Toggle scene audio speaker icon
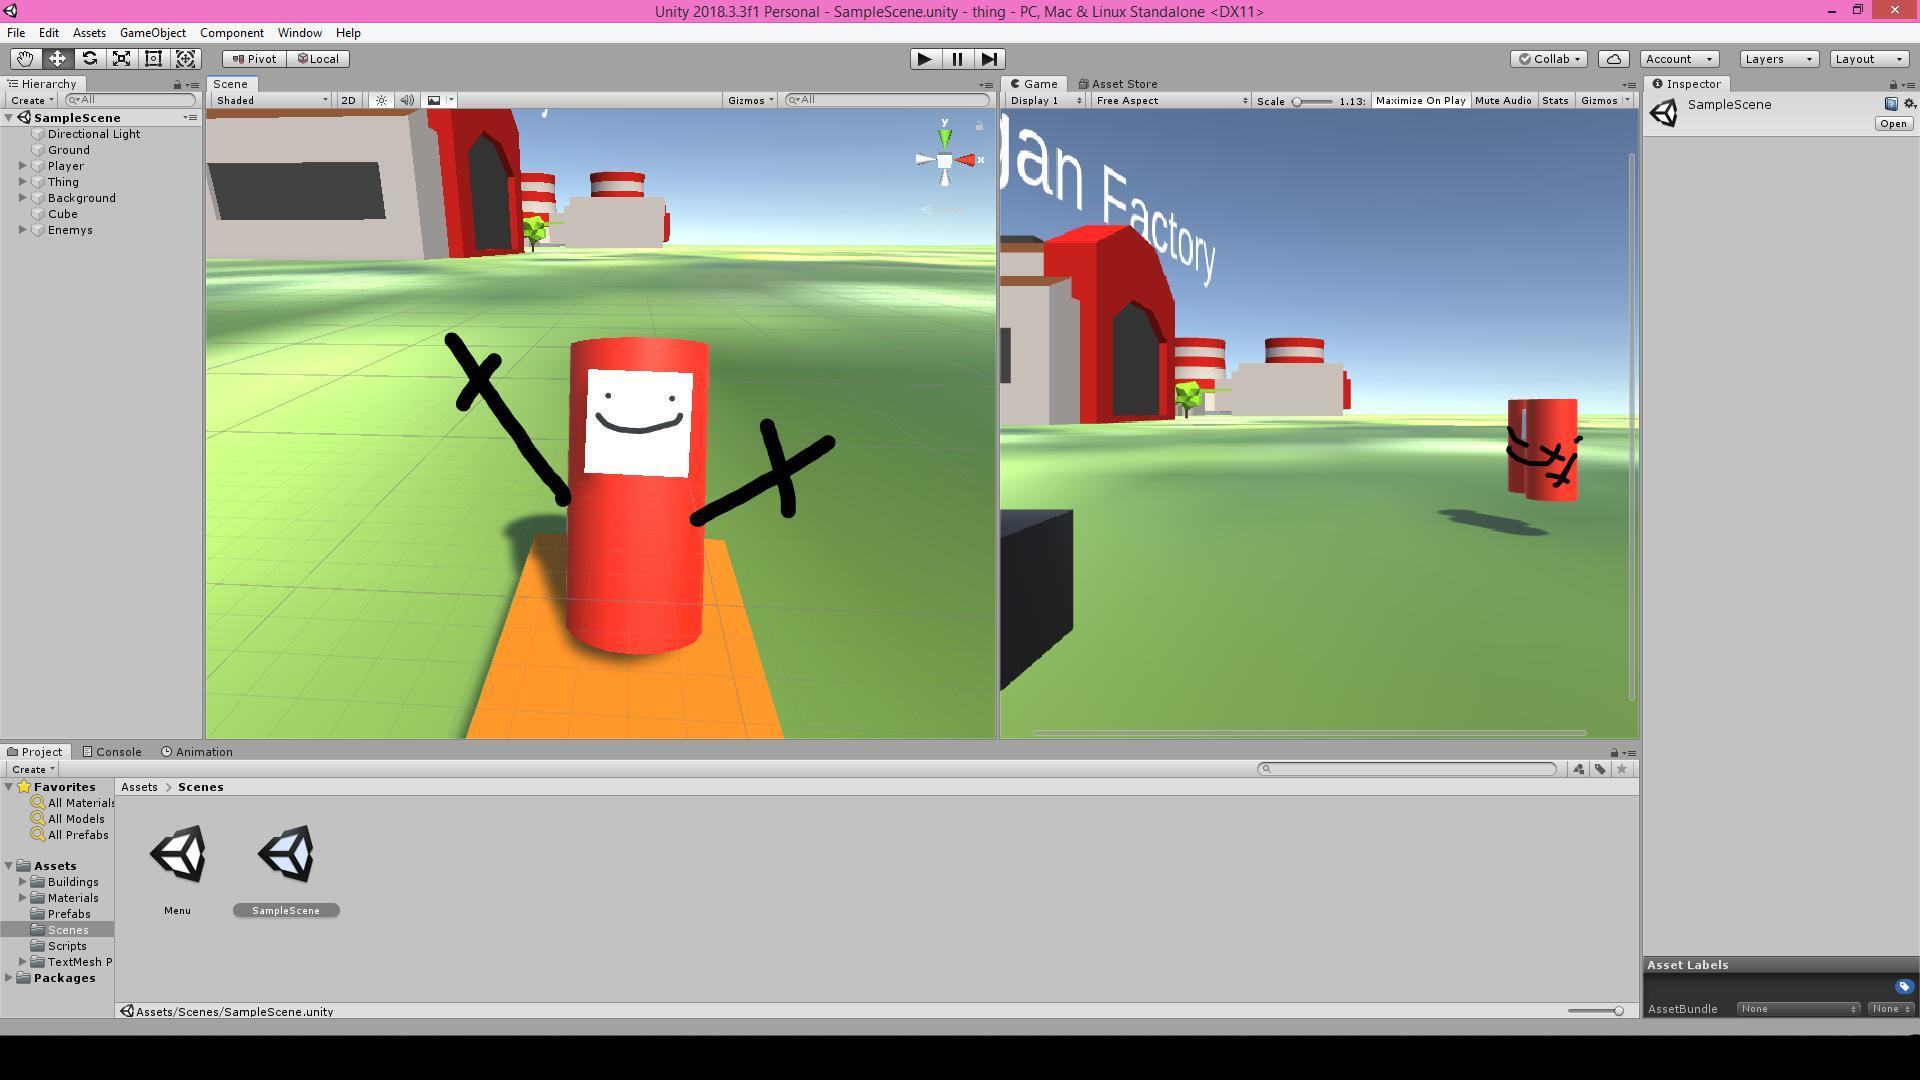 407,100
